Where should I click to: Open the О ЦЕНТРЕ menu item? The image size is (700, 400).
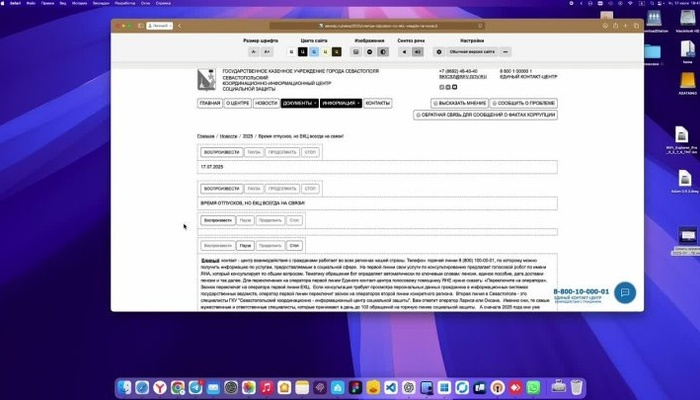(238, 103)
